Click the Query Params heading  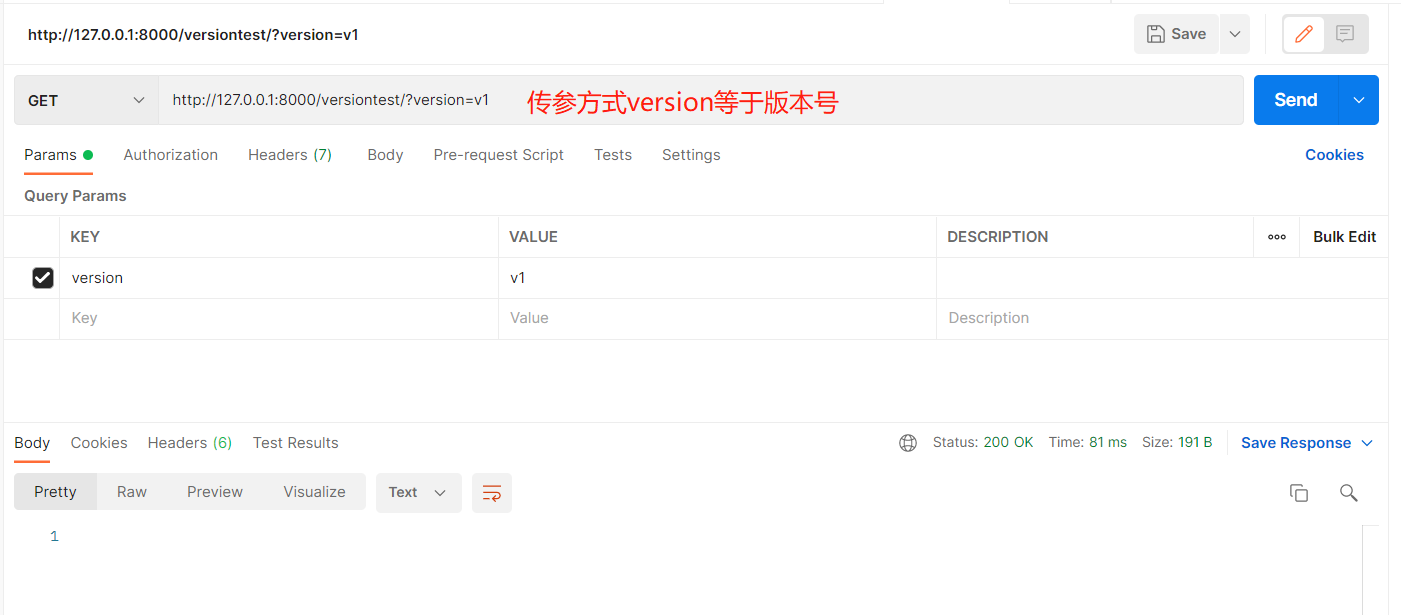click(x=75, y=196)
